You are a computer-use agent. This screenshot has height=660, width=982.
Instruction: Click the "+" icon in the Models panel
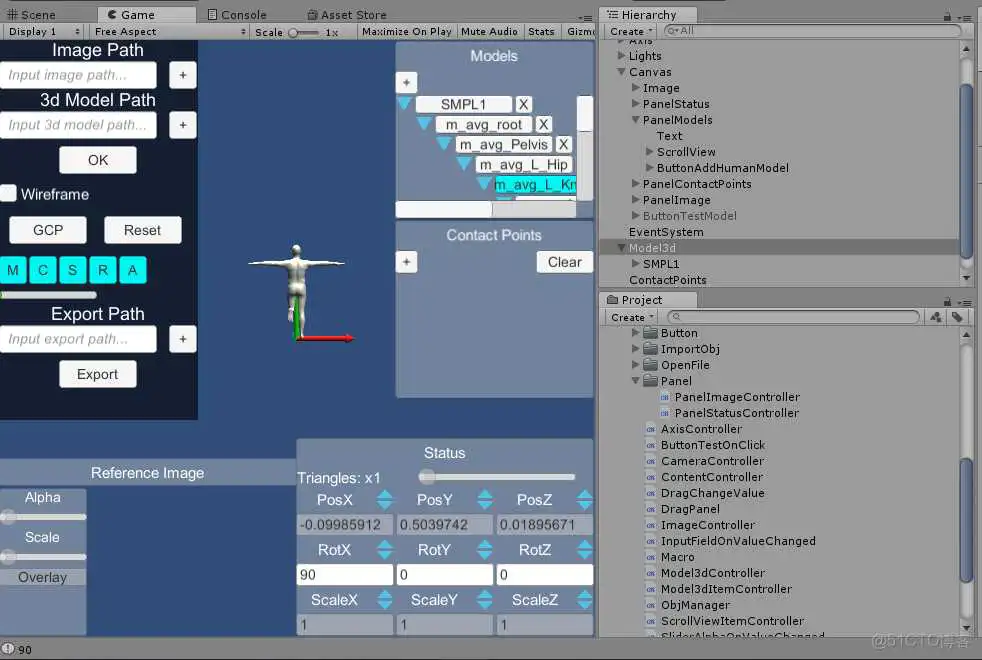tap(406, 82)
